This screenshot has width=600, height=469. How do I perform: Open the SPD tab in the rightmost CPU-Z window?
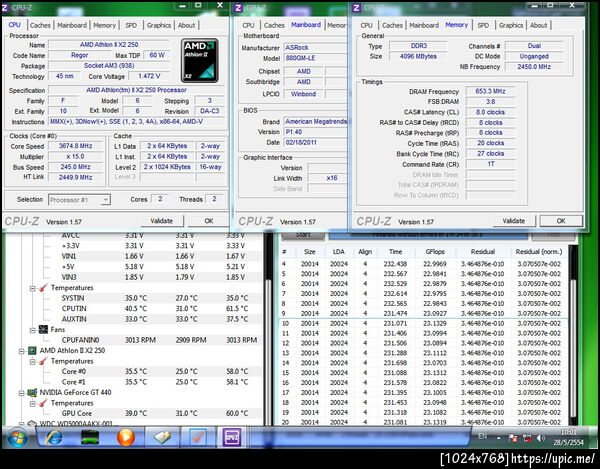point(483,25)
